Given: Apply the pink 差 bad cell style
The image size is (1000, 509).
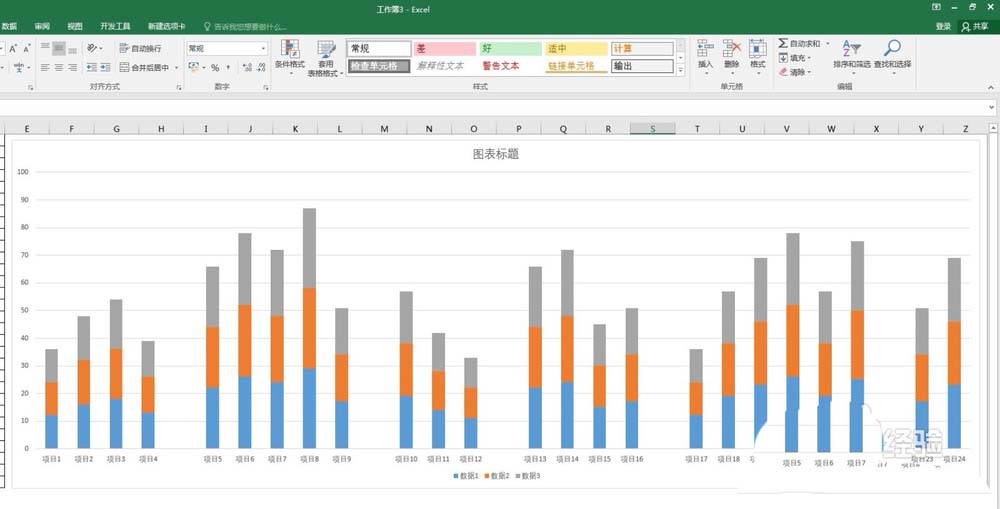Looking at the screenshot, I should pos(445,48).
